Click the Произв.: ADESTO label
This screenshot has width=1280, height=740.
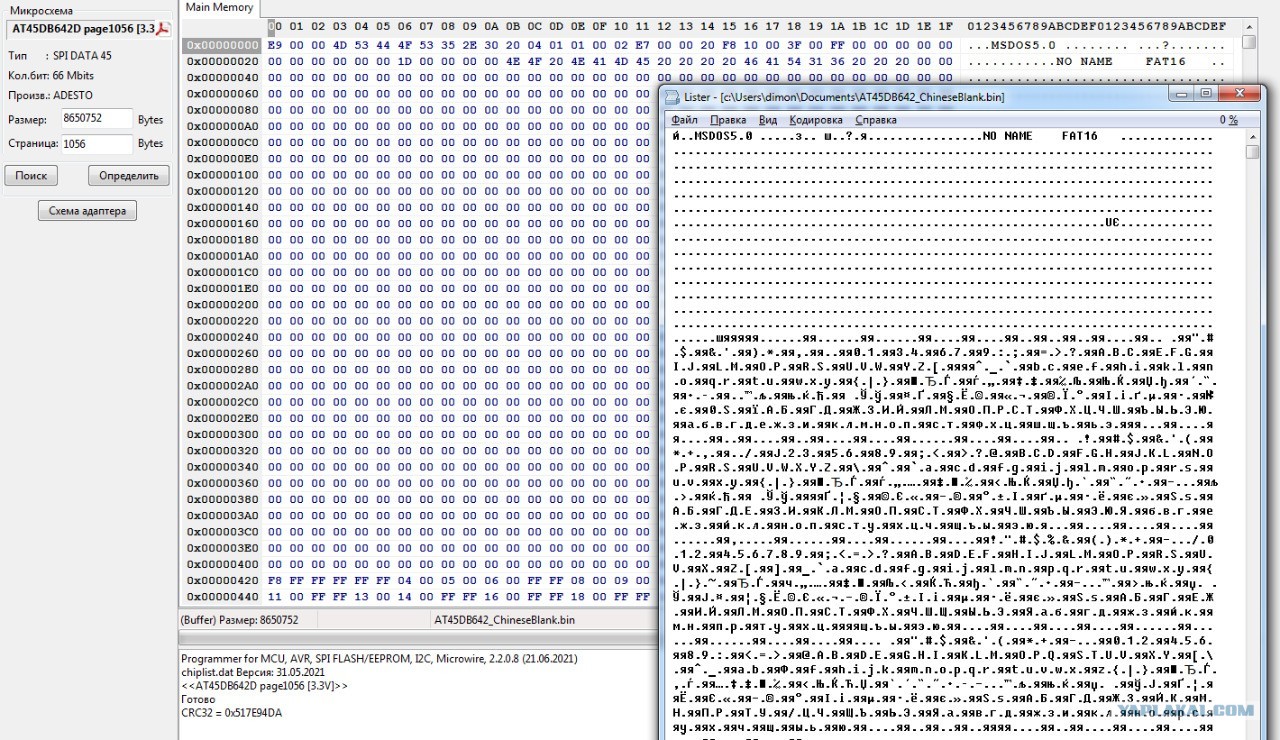[x=50, y=95]
